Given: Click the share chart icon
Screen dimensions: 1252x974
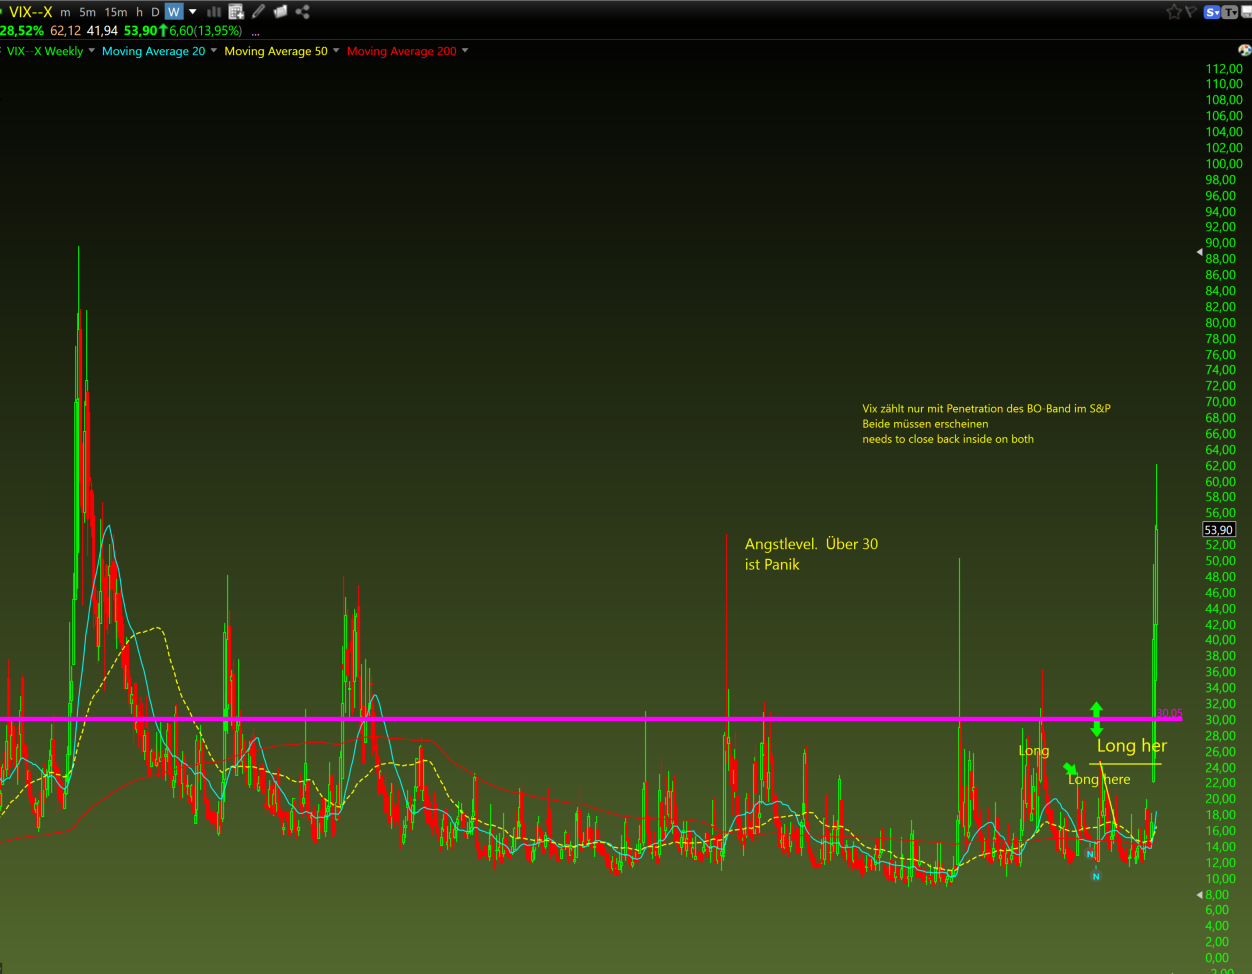Looking at the screenshot, I should tap(302, 12).
